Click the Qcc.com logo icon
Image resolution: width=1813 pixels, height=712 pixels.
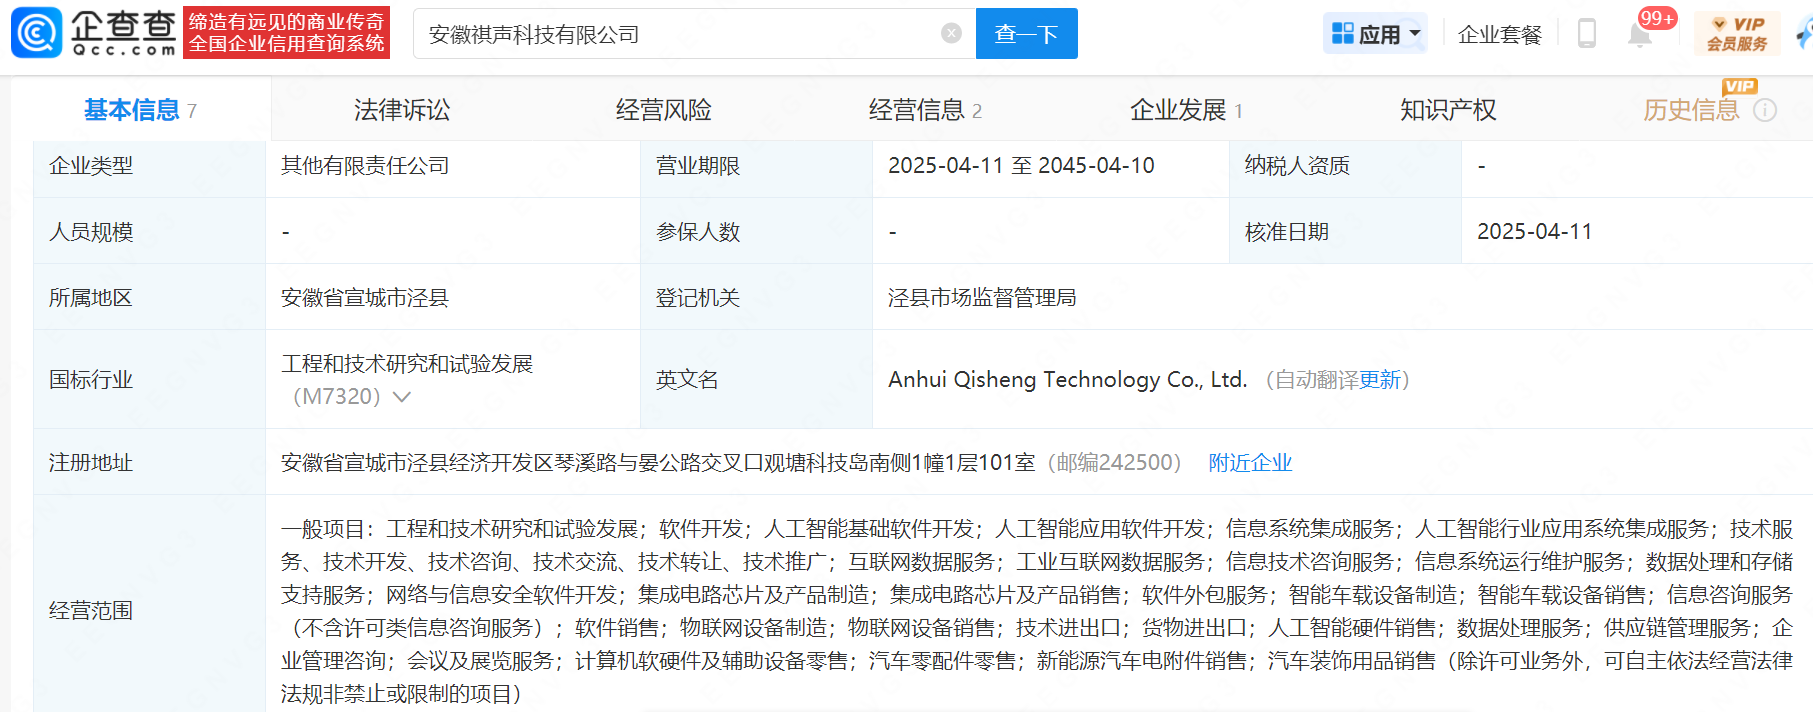(37, 33)
